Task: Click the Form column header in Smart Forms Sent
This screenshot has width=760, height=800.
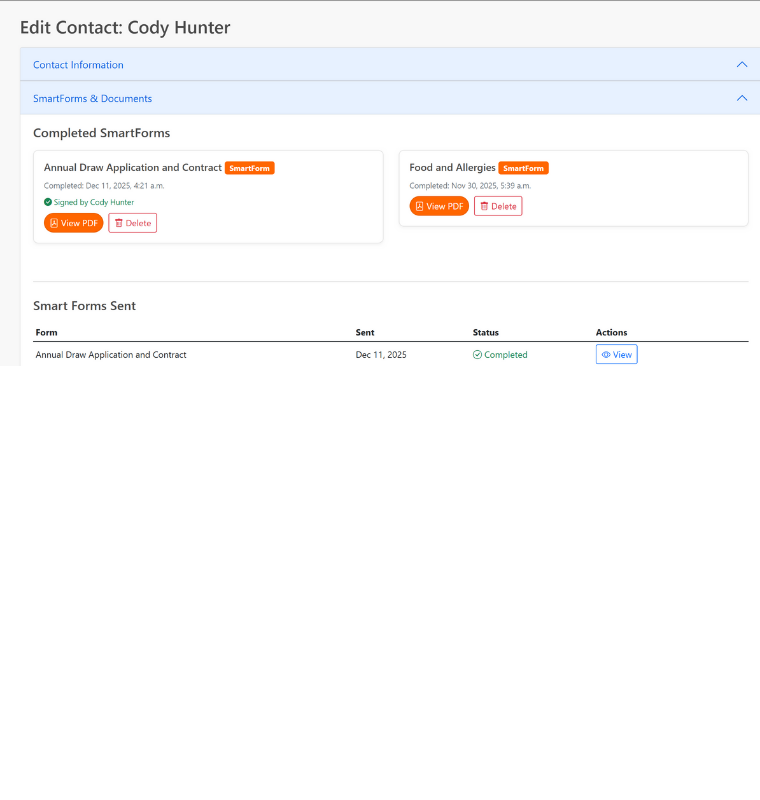Action: [x=45, y=332]
